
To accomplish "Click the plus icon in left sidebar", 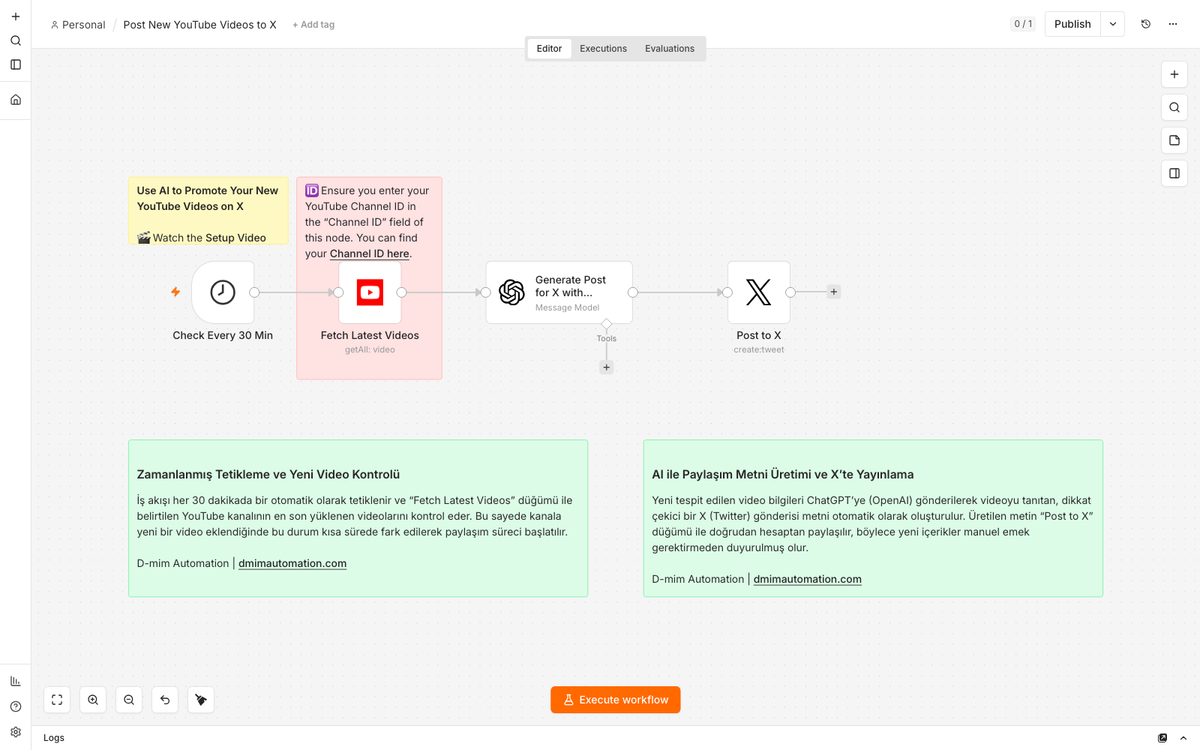I will pos(15,16).
